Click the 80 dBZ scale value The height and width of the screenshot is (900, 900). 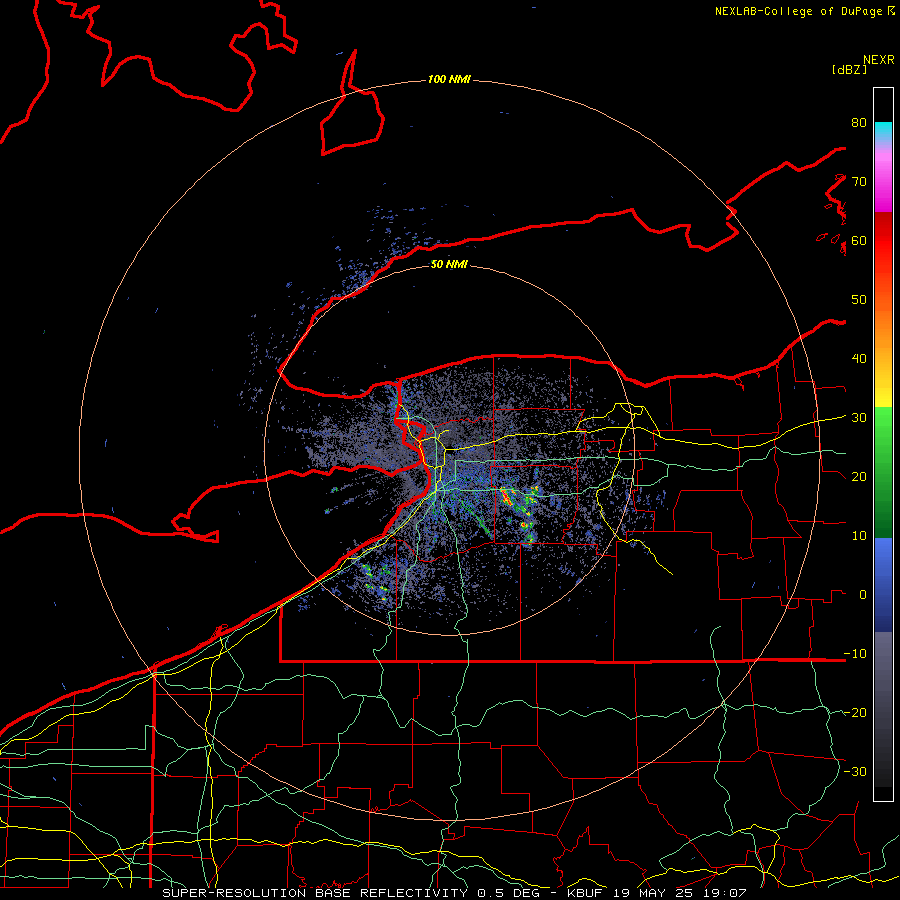pos(859,122)
